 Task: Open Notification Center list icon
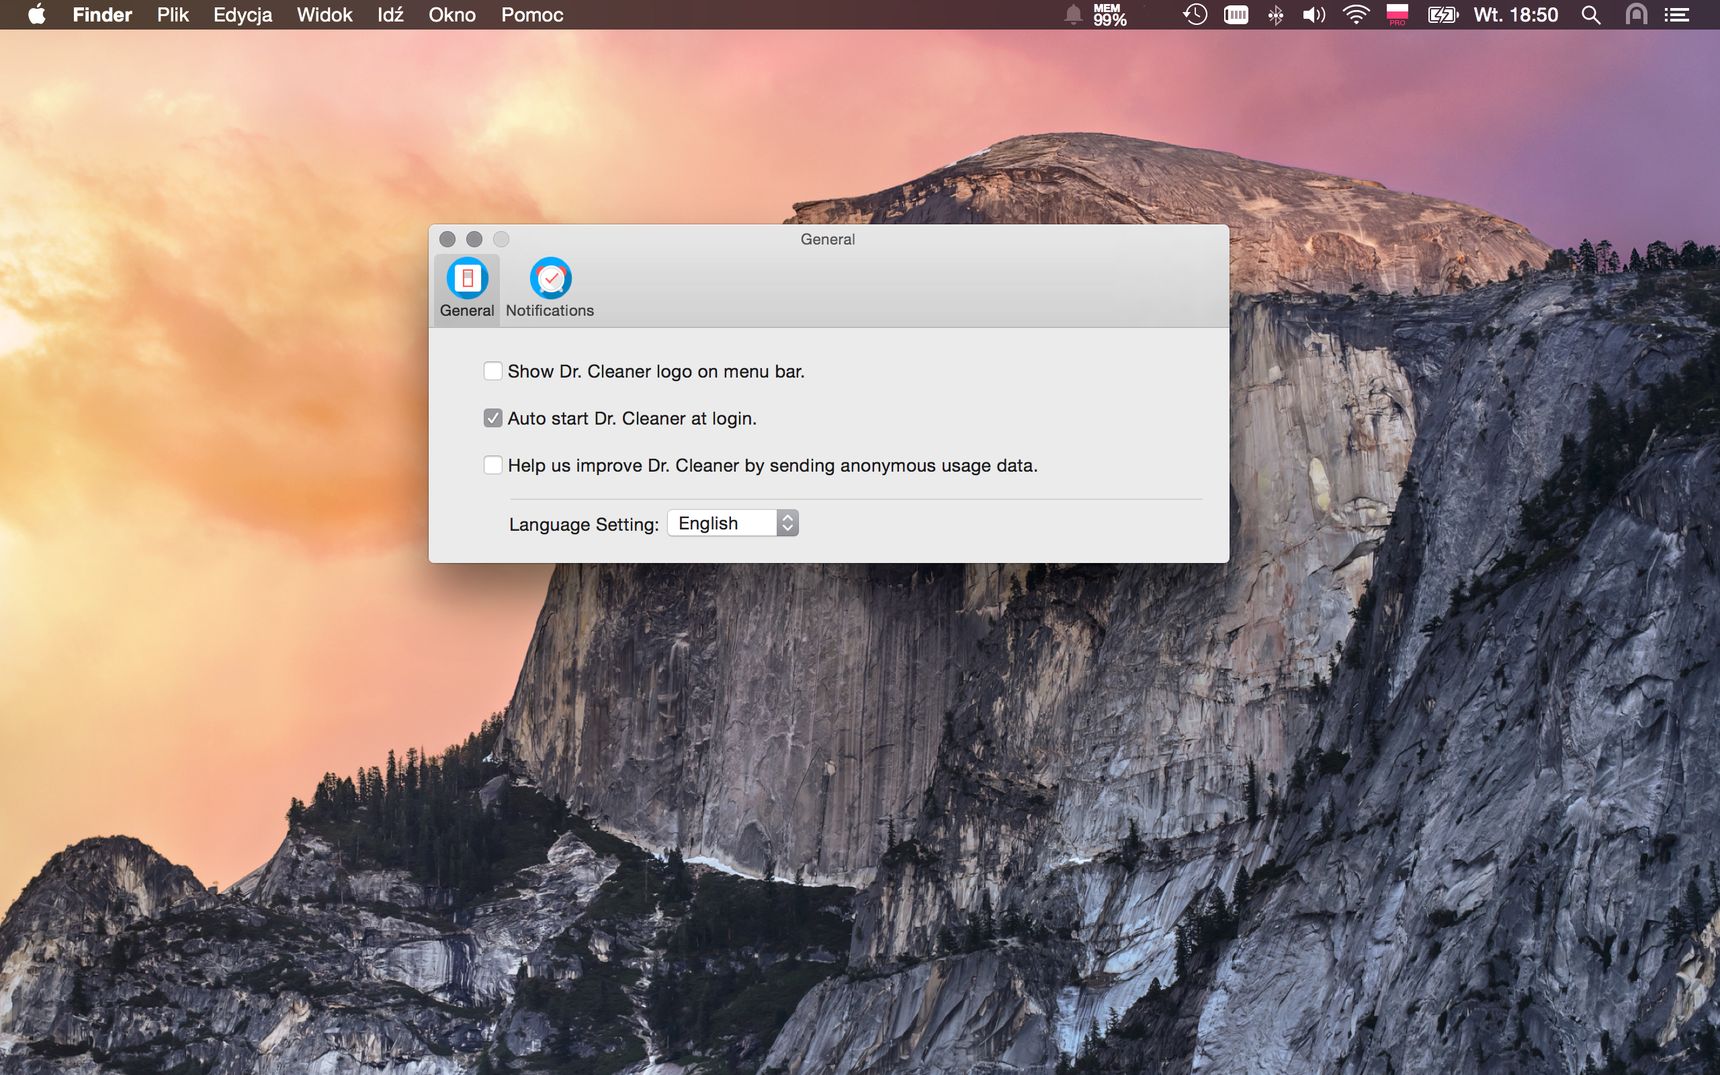click(1677, 14)
